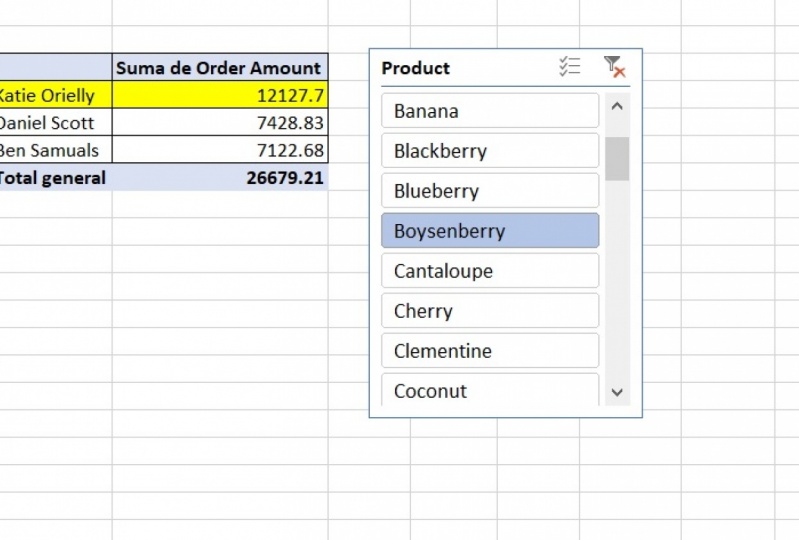Select the 7428.83 value cell
The height and width of the screenshot is (540, 799).
pos(220,122)
